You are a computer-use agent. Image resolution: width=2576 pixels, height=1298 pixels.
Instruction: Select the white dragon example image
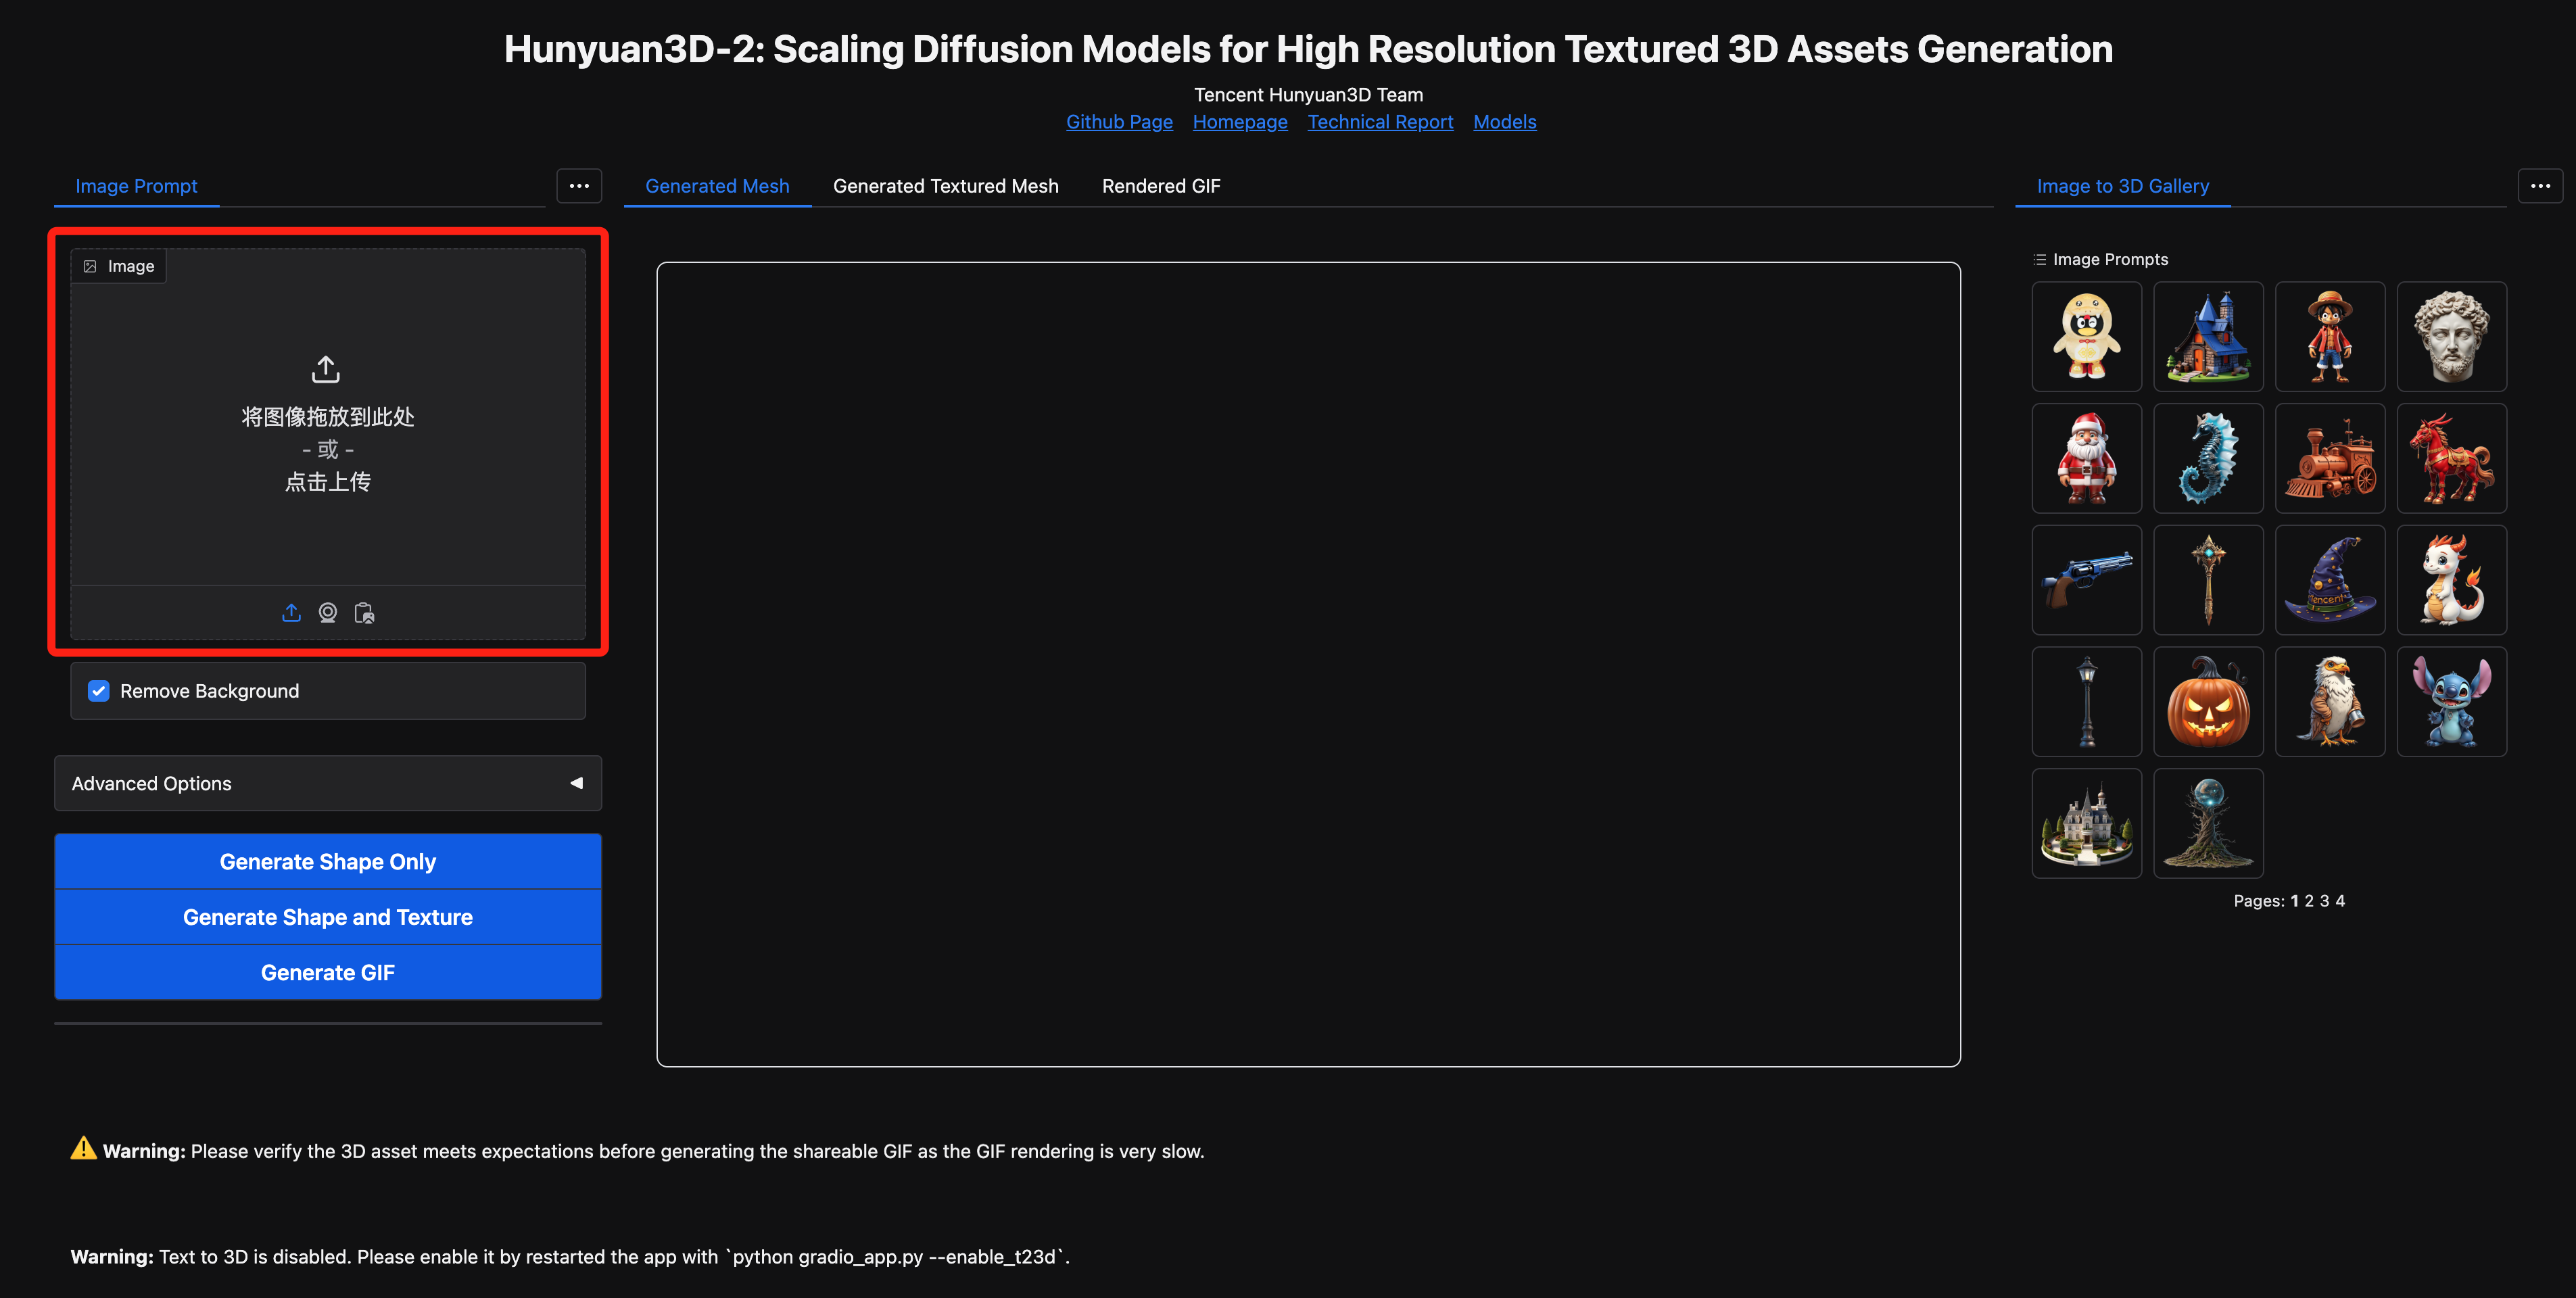[2452, 580]
